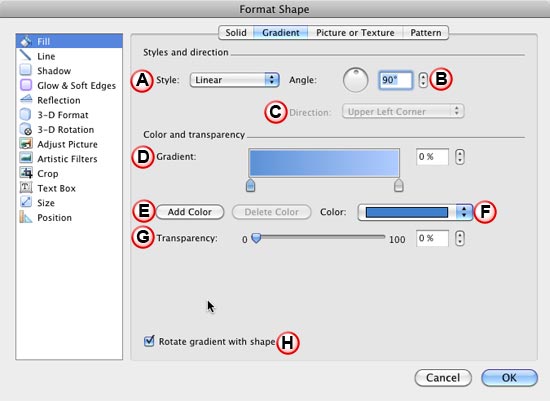Viewport: 550px width, 401px height.
Task: Click the Size category icon
Action: (x=26, y=203)
